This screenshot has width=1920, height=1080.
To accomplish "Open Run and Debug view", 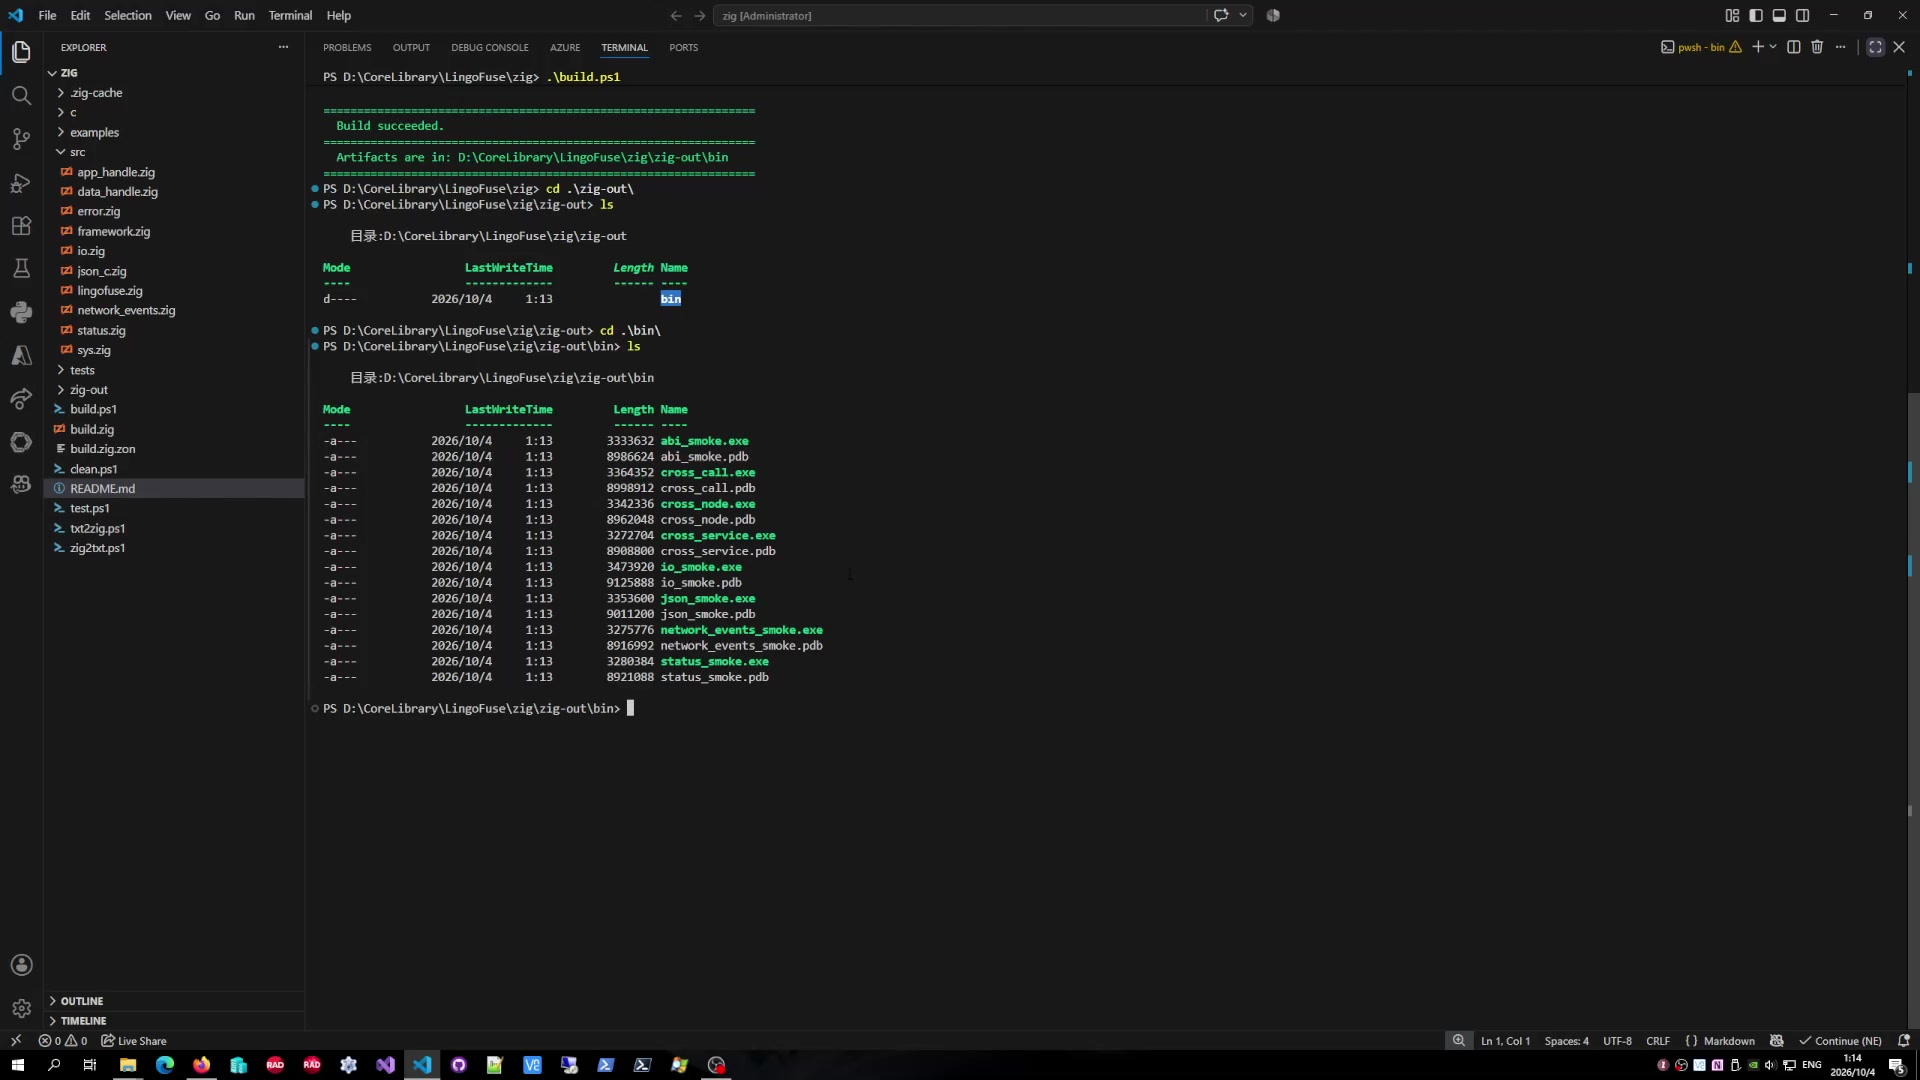I will coord(21,183).
